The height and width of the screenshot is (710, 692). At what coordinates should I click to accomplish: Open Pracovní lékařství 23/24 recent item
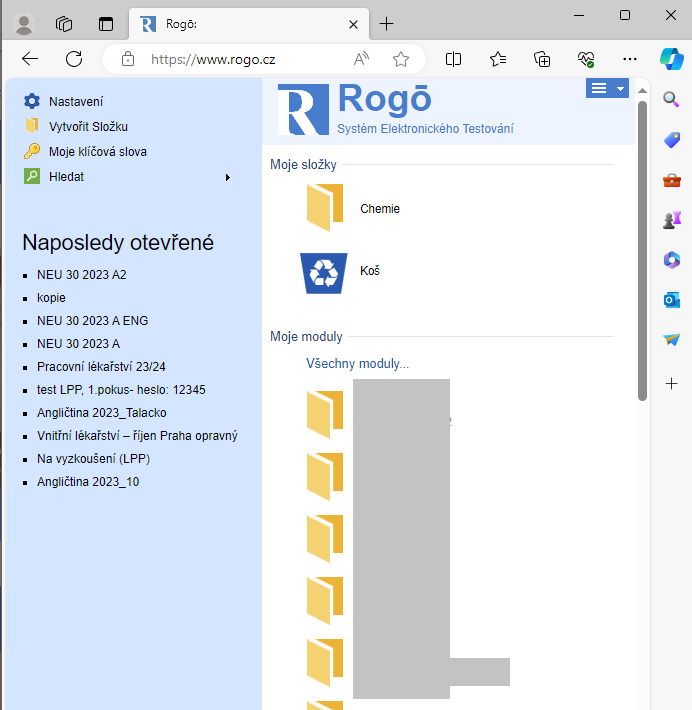click(x=101, y=367)
